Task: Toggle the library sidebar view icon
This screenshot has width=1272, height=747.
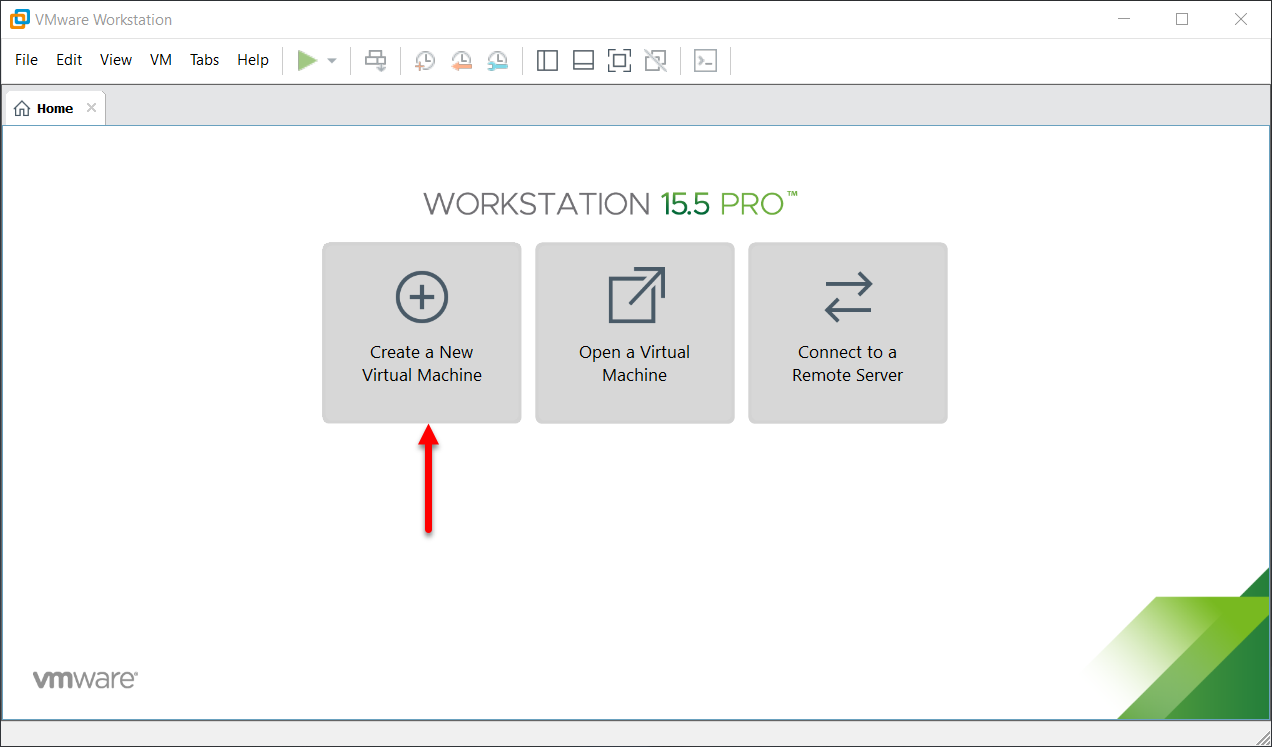Action: [x=547, y=61]
